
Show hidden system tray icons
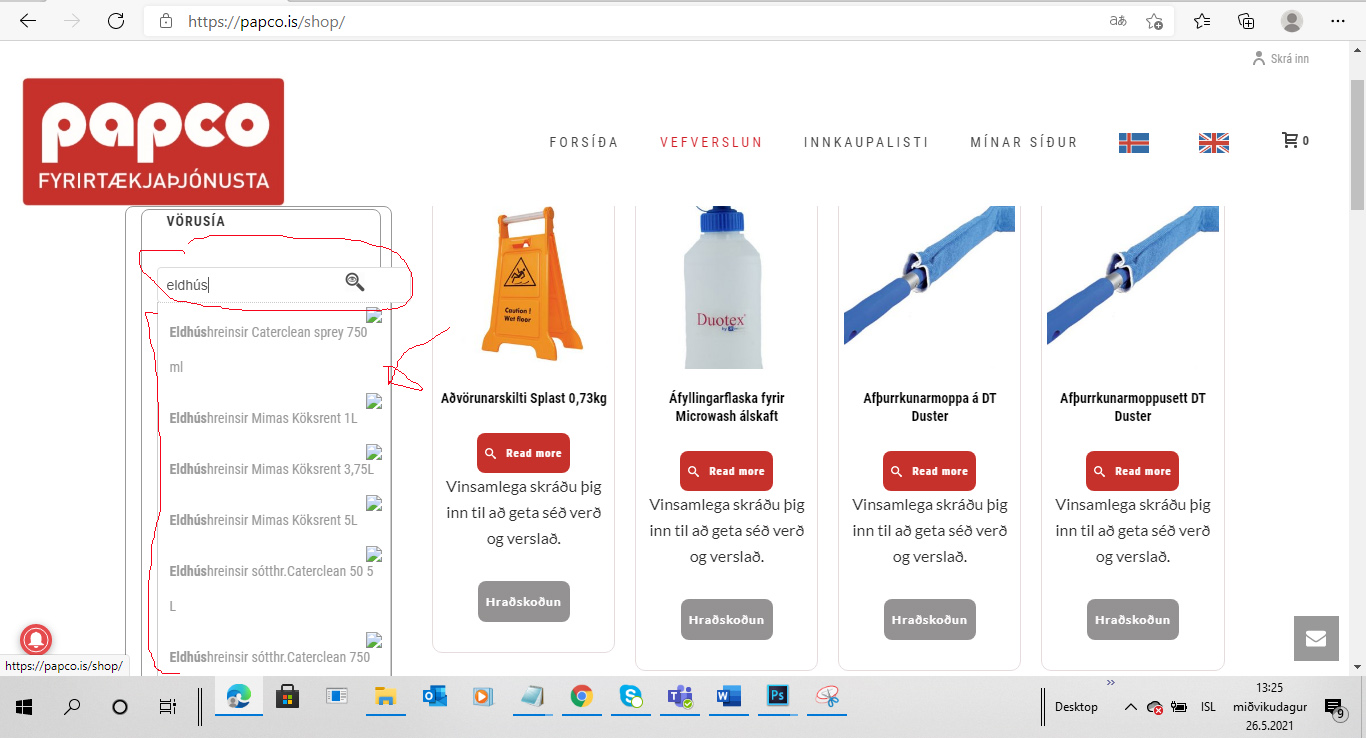pyautogui.click(x=1130, y=707)
